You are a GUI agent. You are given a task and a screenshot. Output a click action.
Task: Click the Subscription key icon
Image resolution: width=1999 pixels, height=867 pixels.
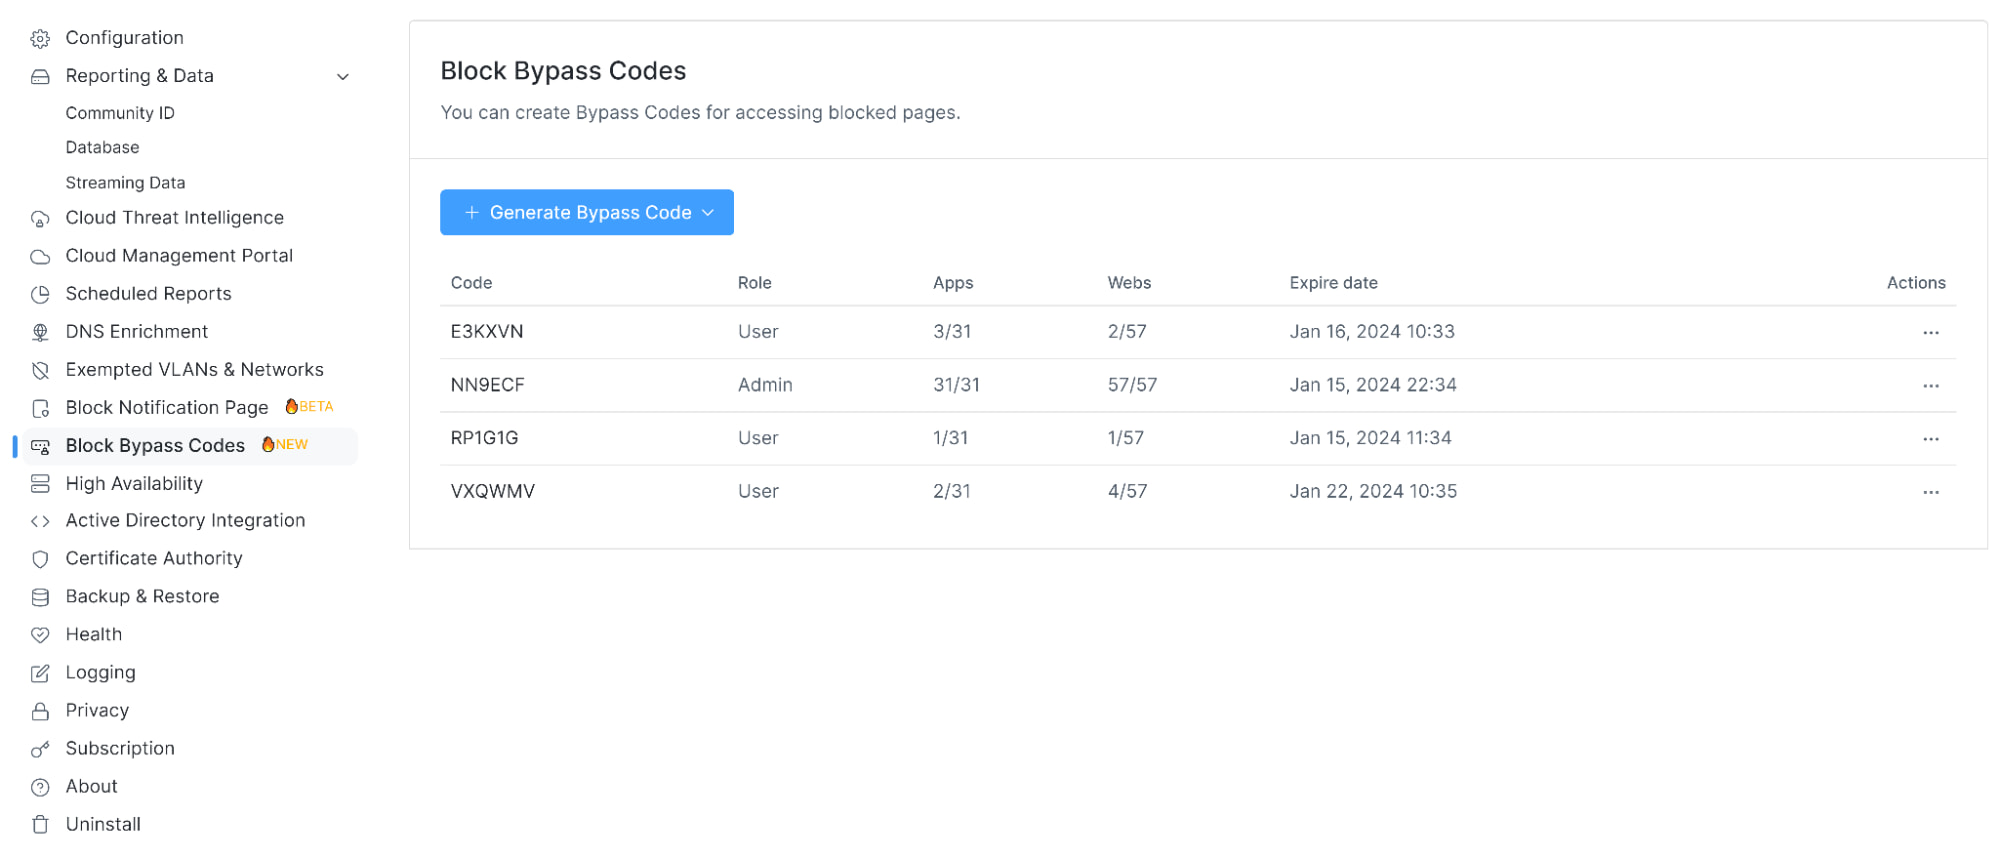[40, 750]
